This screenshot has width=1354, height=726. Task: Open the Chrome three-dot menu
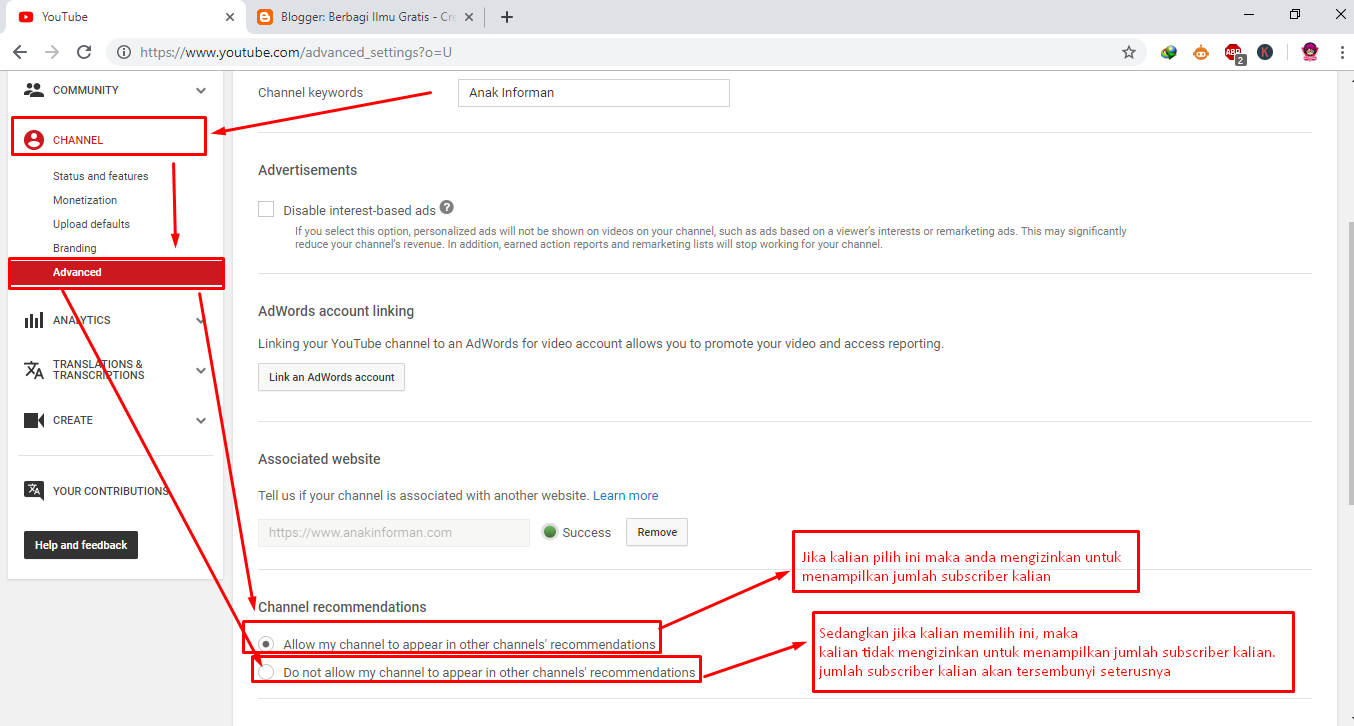click(1341, 52)
